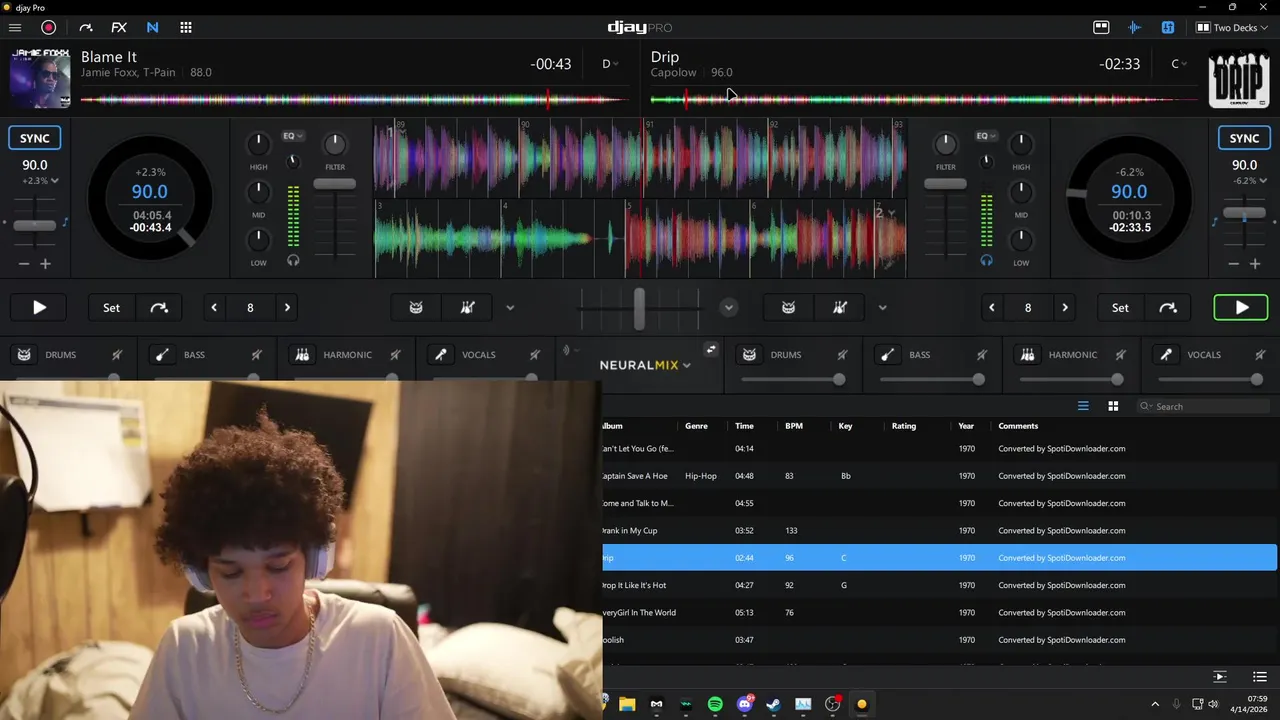Solo DRUMS on the left deck
1280x720 pixels.
24,355
